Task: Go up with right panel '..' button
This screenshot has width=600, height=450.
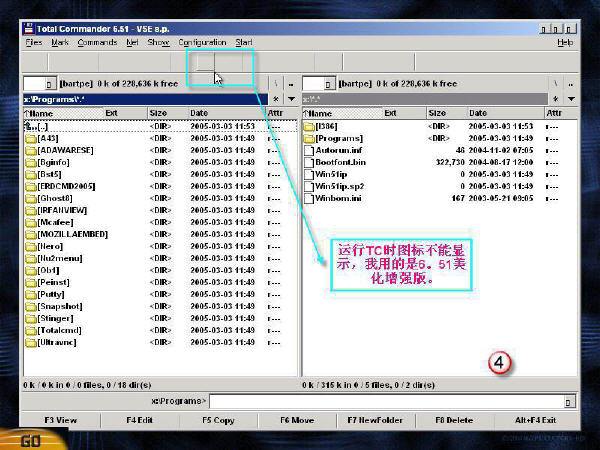Action: (x=571, y=84)
